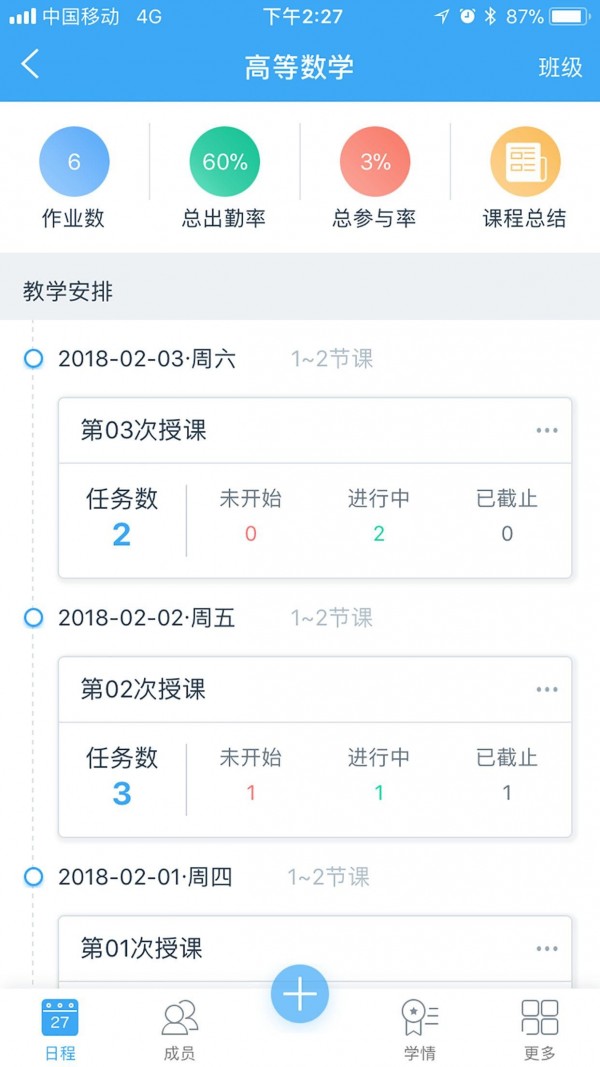This screenshot has height=1067, width=600.
Task: View 进行中 tasks count in 第02次授课
Action: [x=378, y=775]
